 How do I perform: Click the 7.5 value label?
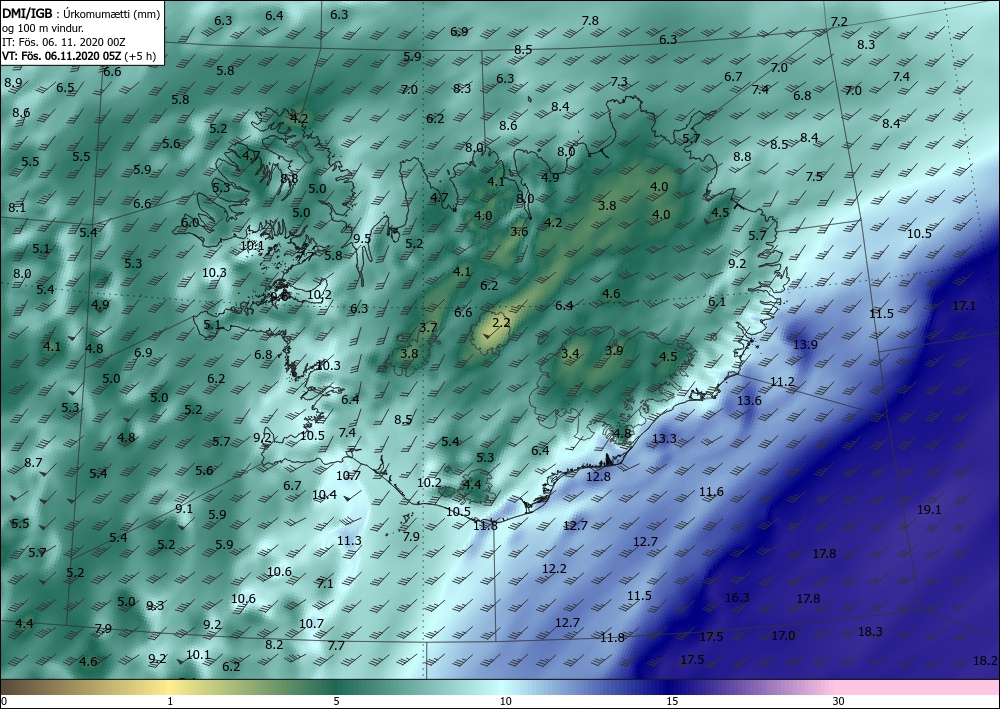click(x=814, y=177)
